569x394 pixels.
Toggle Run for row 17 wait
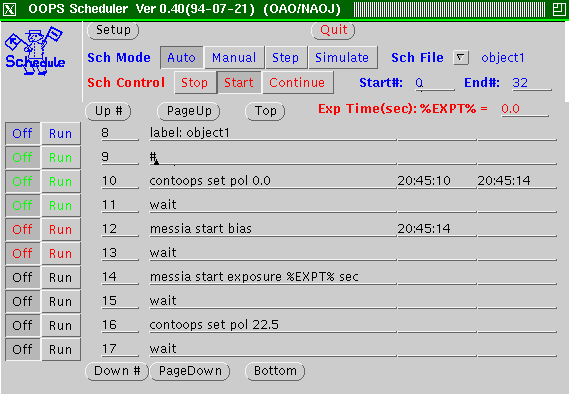click(x=61, y=349)
